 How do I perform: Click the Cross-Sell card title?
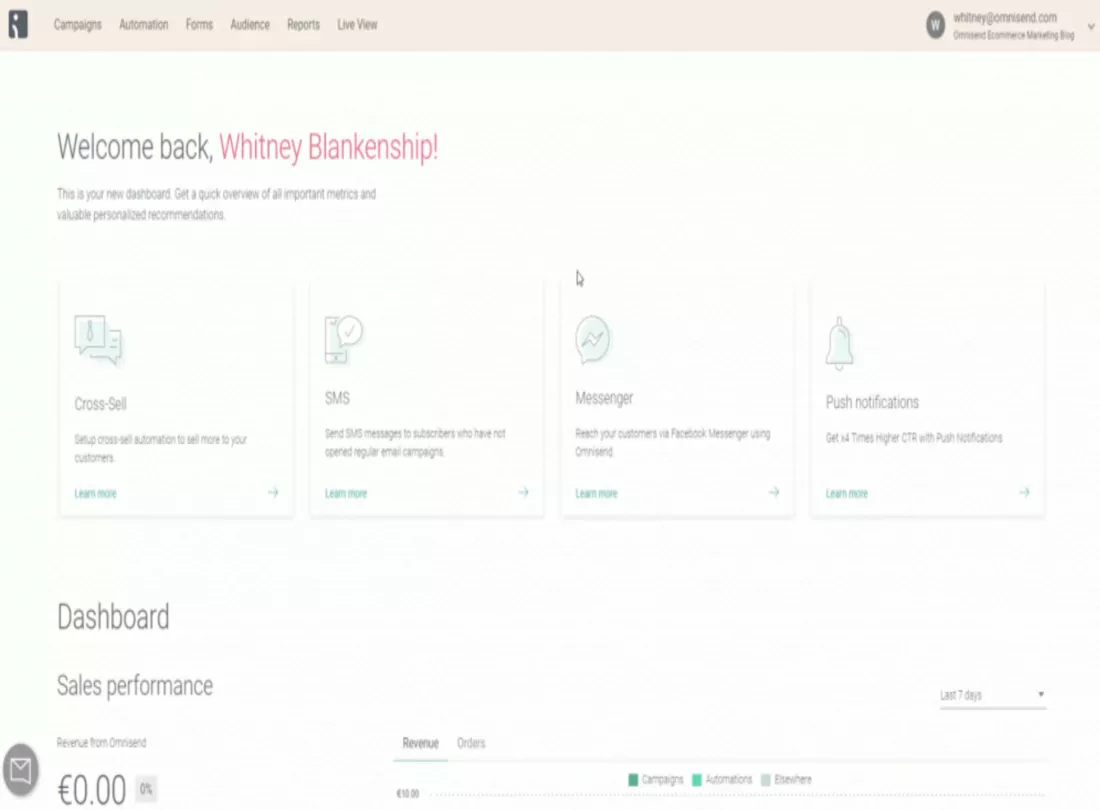coord(100,404)
